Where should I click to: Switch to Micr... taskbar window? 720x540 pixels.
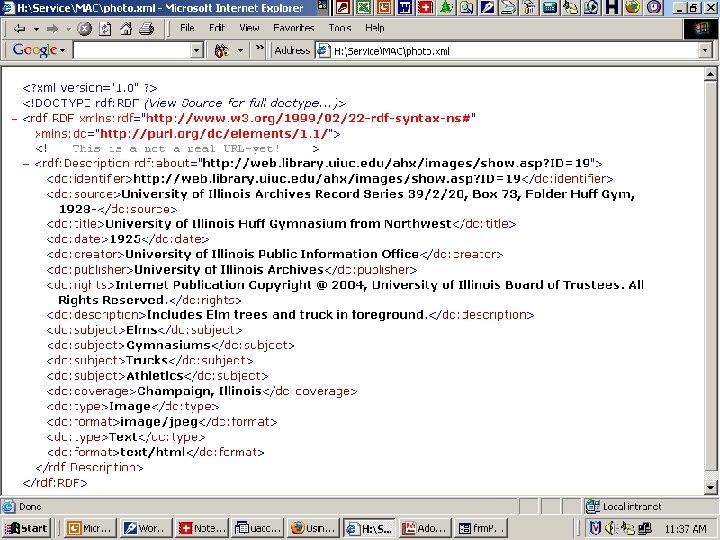coord(90,529)
